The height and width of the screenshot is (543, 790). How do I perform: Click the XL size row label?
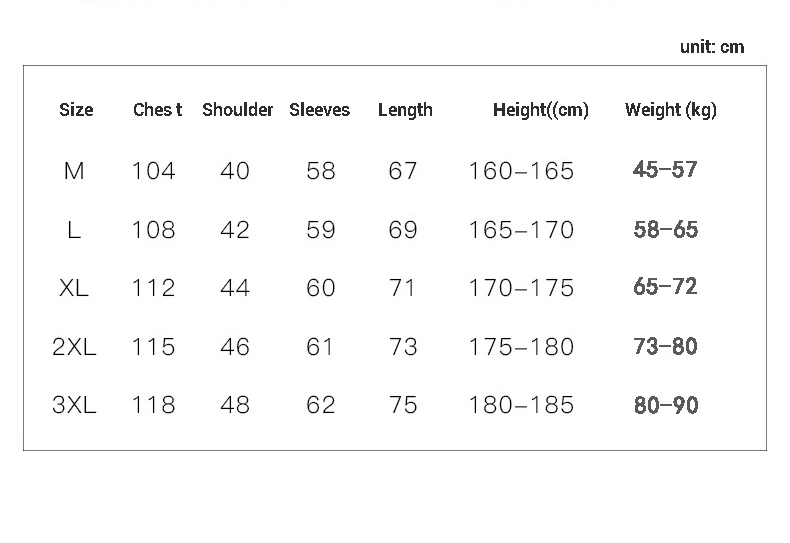(74, 288)
